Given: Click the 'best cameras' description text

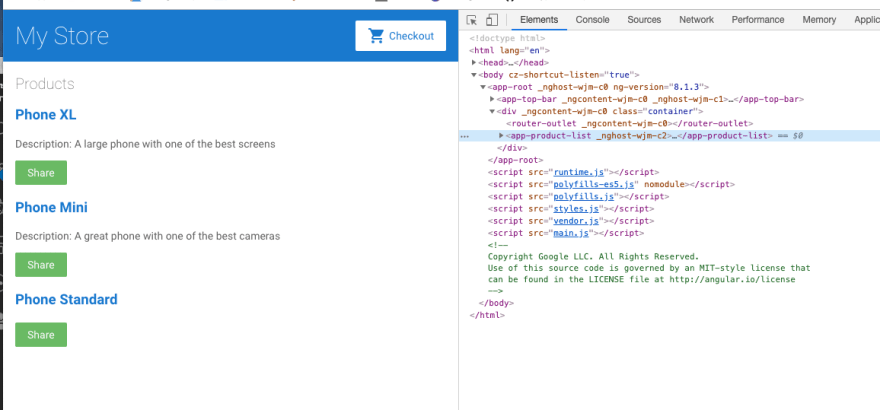Looking at the screenshot, I should 148,236.
